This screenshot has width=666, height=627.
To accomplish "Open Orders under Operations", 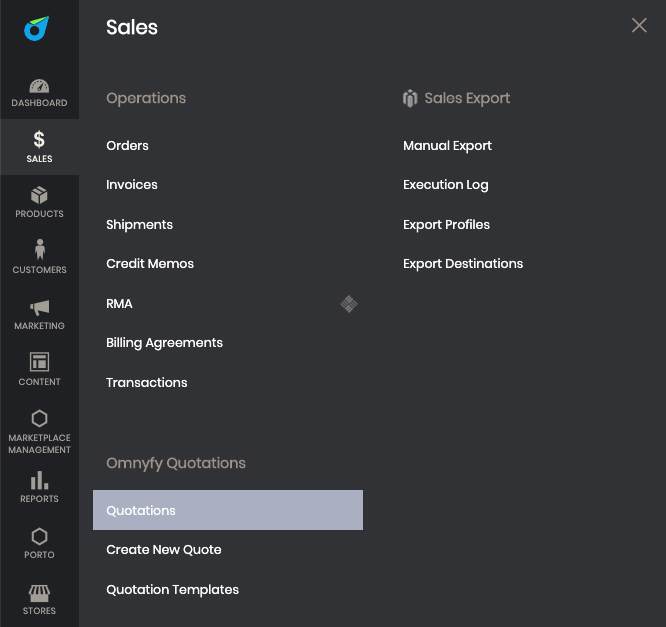I will pos(127,146).
